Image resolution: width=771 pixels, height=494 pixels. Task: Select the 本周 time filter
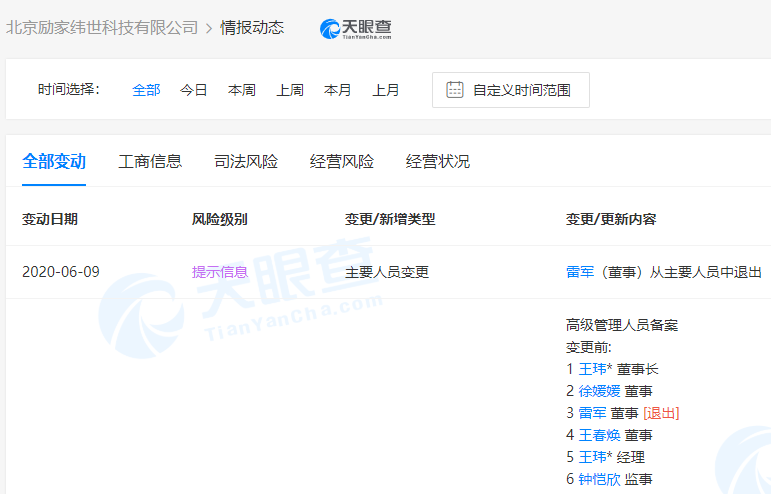242,90
